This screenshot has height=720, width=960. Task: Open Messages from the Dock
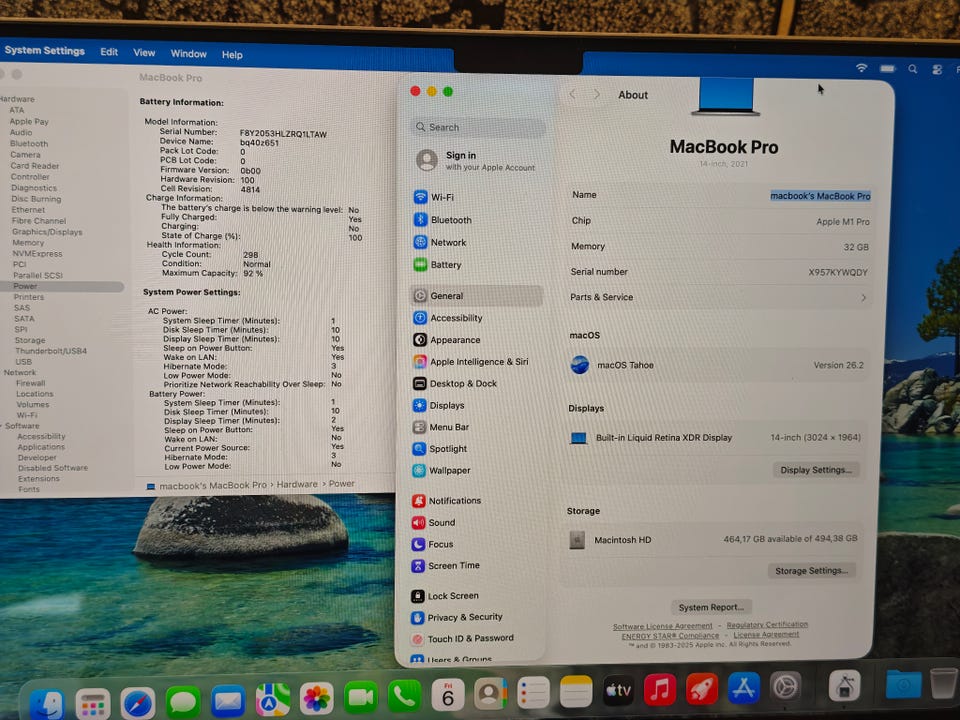183,702
